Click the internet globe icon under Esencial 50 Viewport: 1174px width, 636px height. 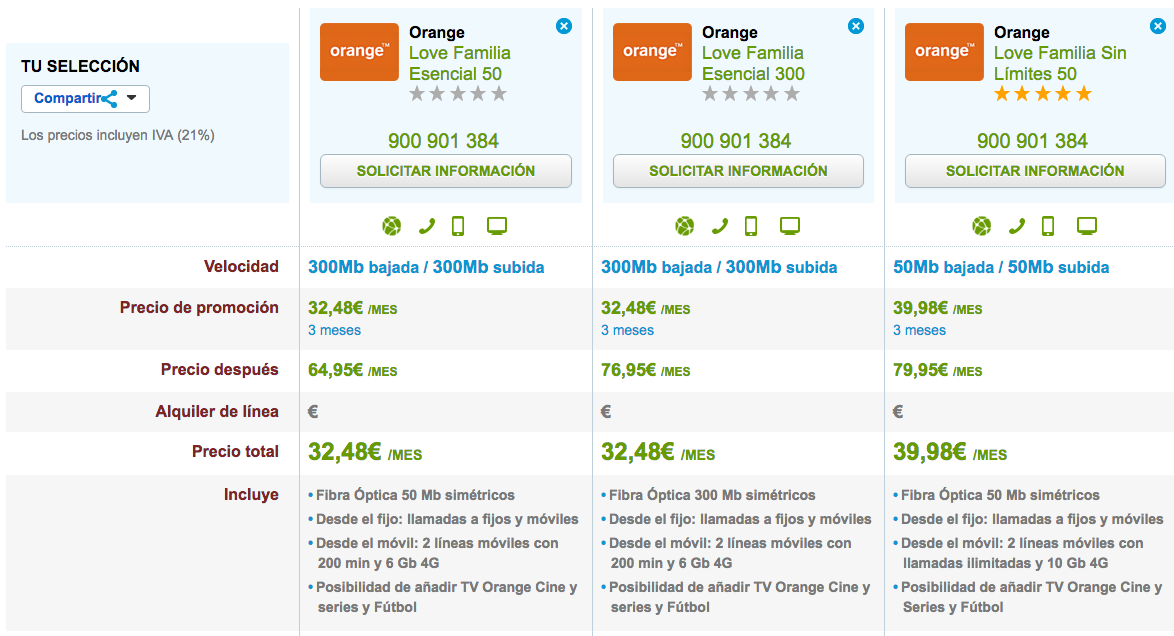pos(392,226)
